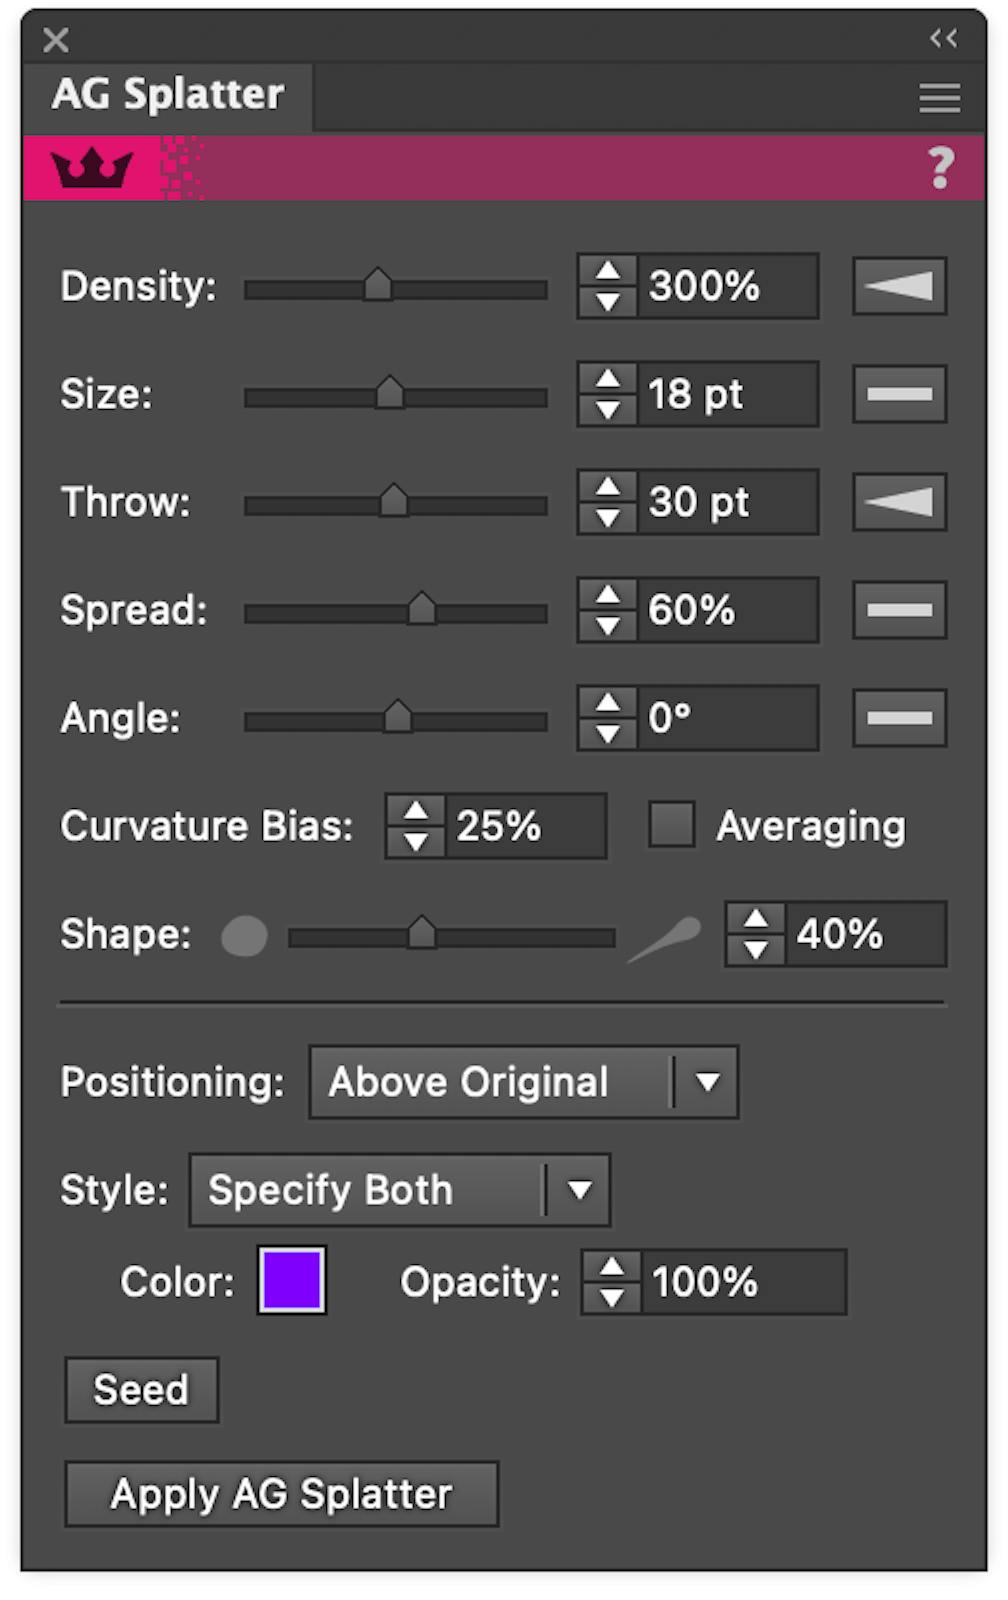Increase Size using the up stepper arrow
1008x1600 pixels.
[608, 378]
